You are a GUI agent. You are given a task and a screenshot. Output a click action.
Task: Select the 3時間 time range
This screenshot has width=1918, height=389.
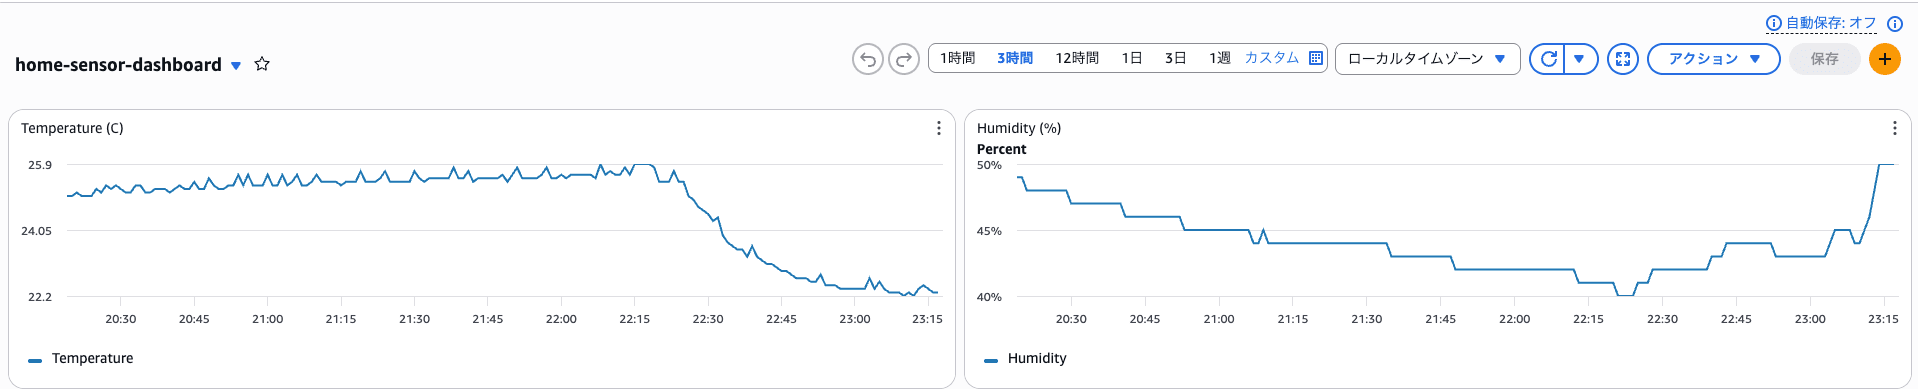click(1015, 58)
